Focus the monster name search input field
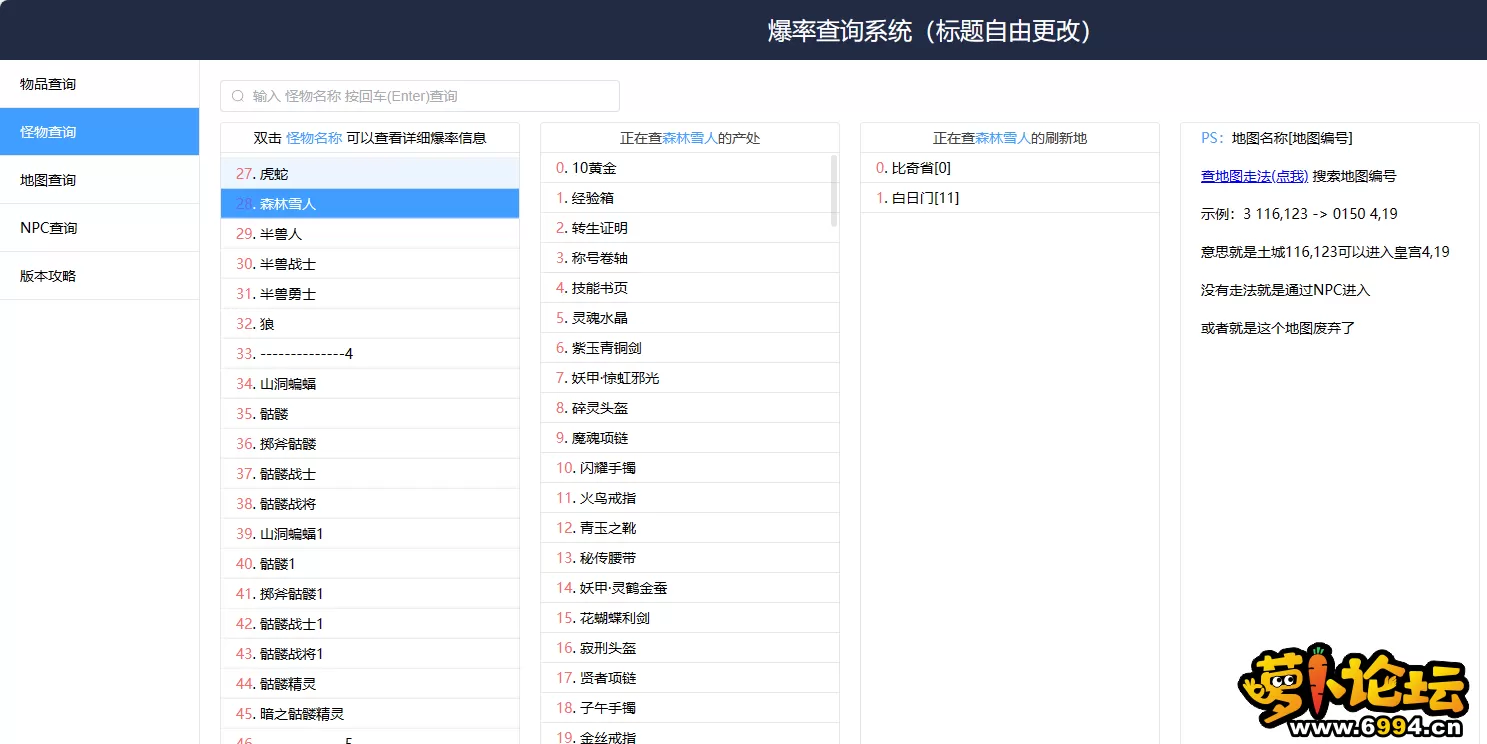Image resolution: width=1487 pixels, height=744 pixels. pos(420,96)
